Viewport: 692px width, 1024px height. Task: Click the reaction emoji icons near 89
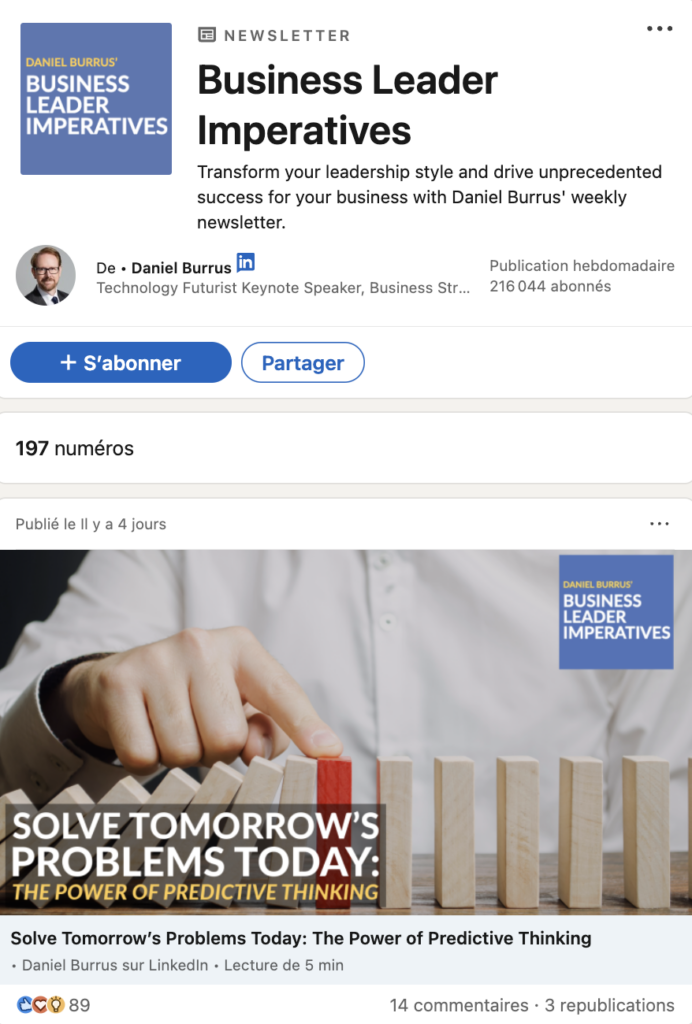[40, 1004]
